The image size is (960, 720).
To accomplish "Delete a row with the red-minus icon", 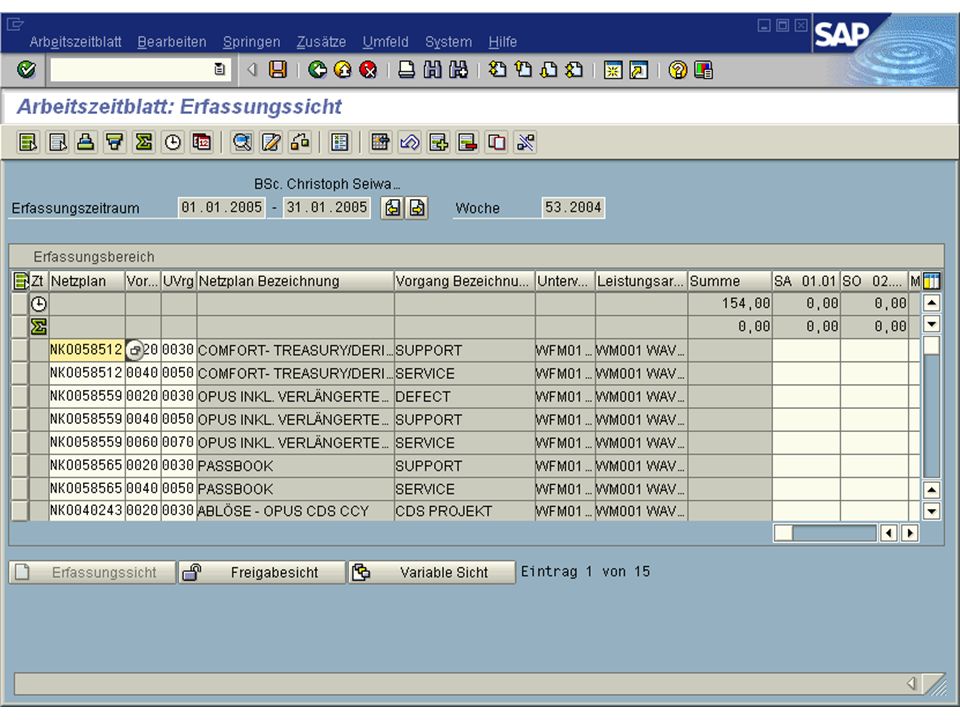I will pos(467,143).
